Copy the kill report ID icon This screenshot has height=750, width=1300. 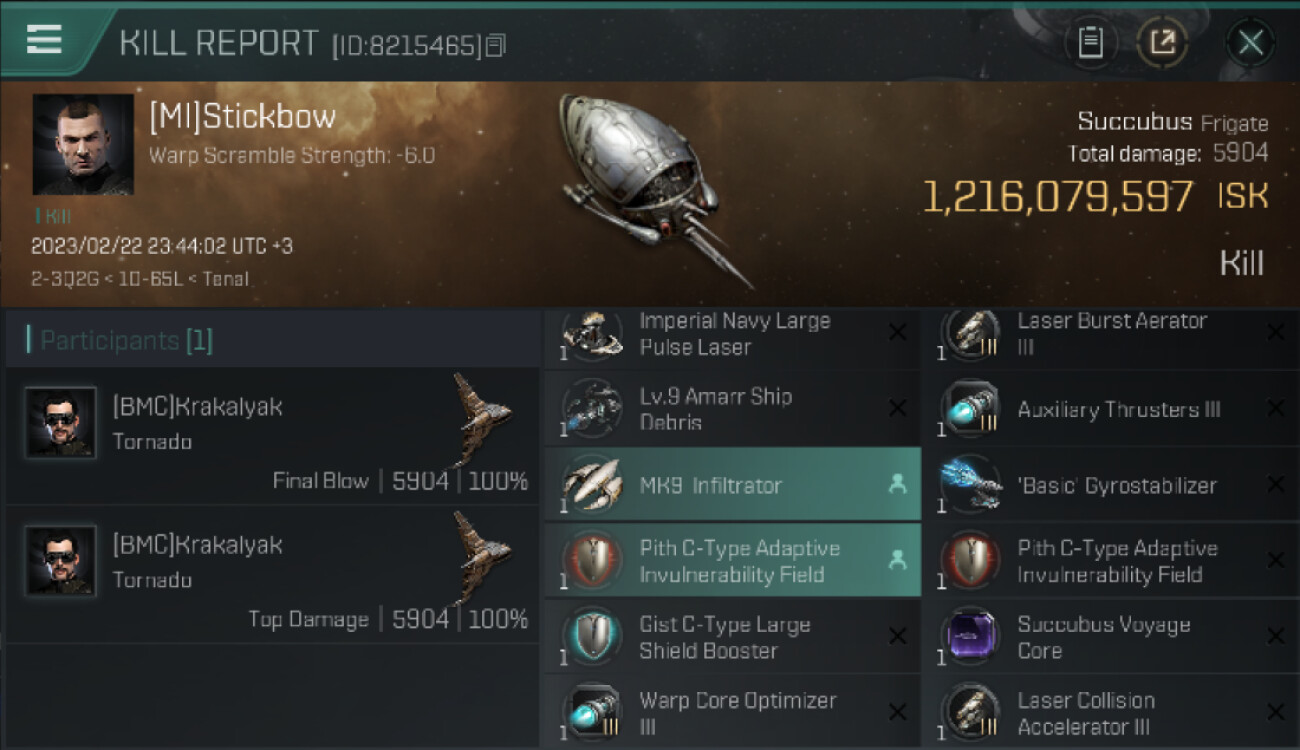point(496,45)
